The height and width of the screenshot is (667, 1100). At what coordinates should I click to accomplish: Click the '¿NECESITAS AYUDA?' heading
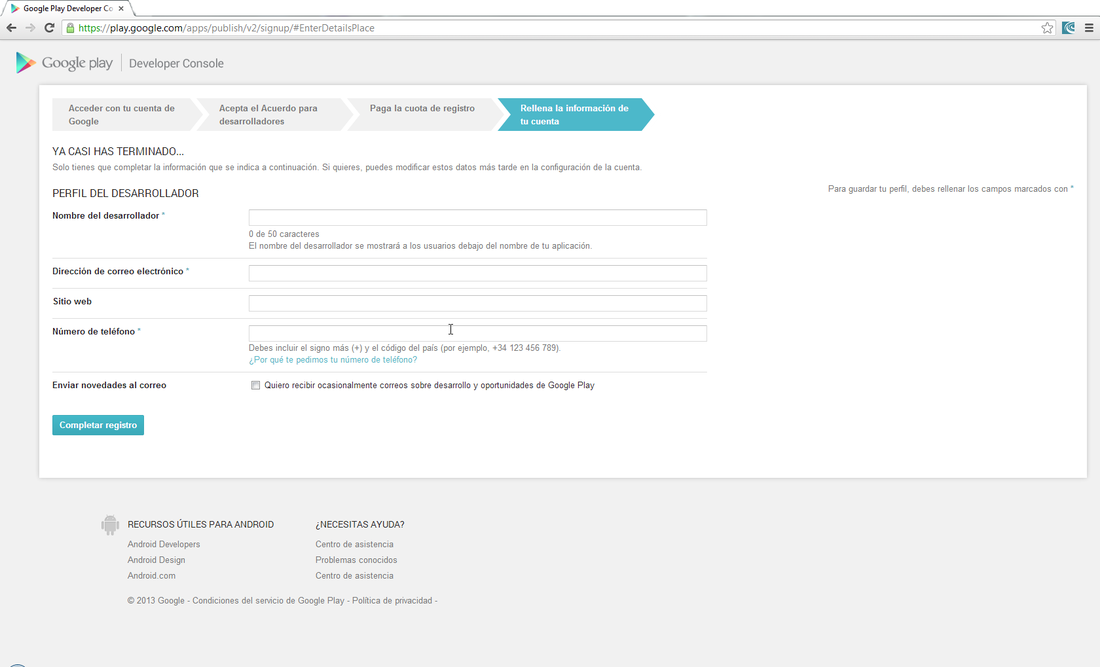coord(360,525)
